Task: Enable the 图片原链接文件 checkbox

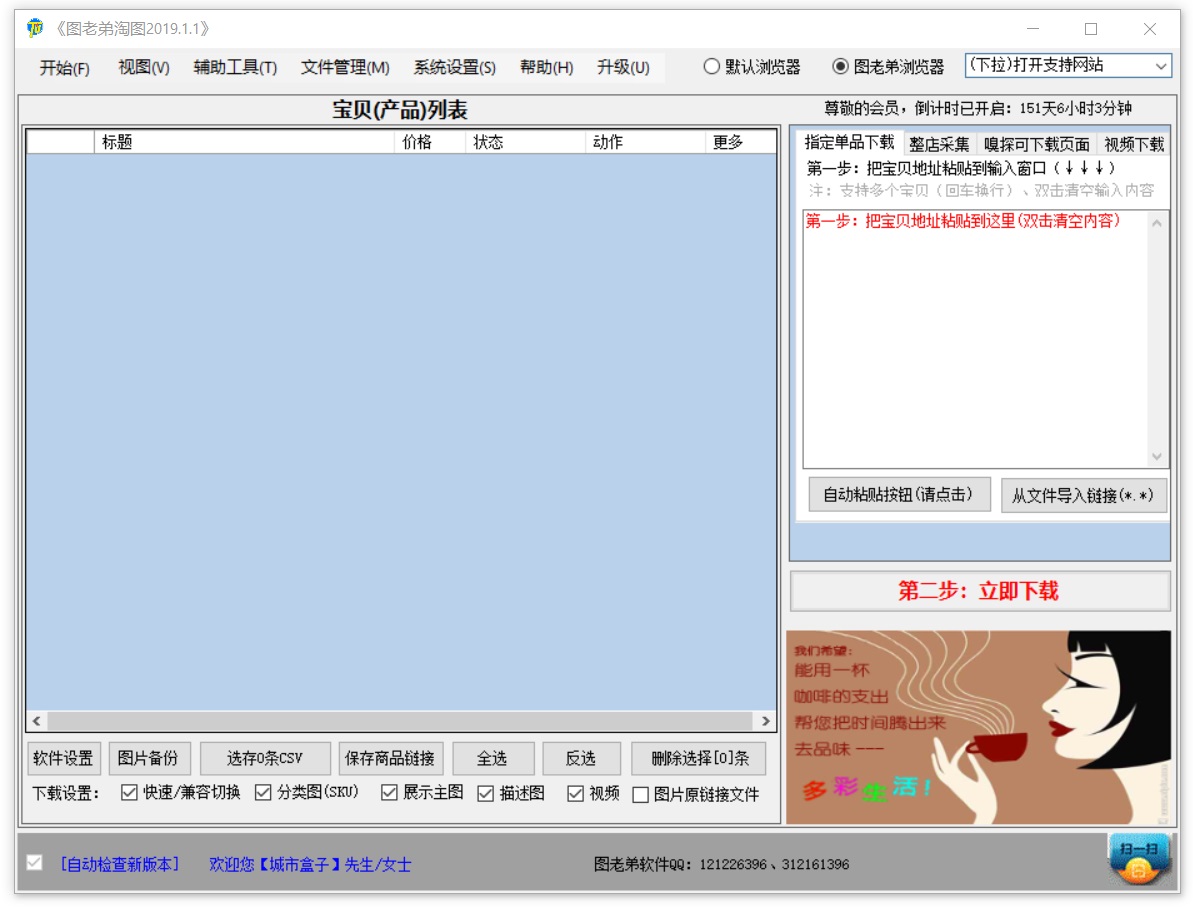Action: coord(641,794)
